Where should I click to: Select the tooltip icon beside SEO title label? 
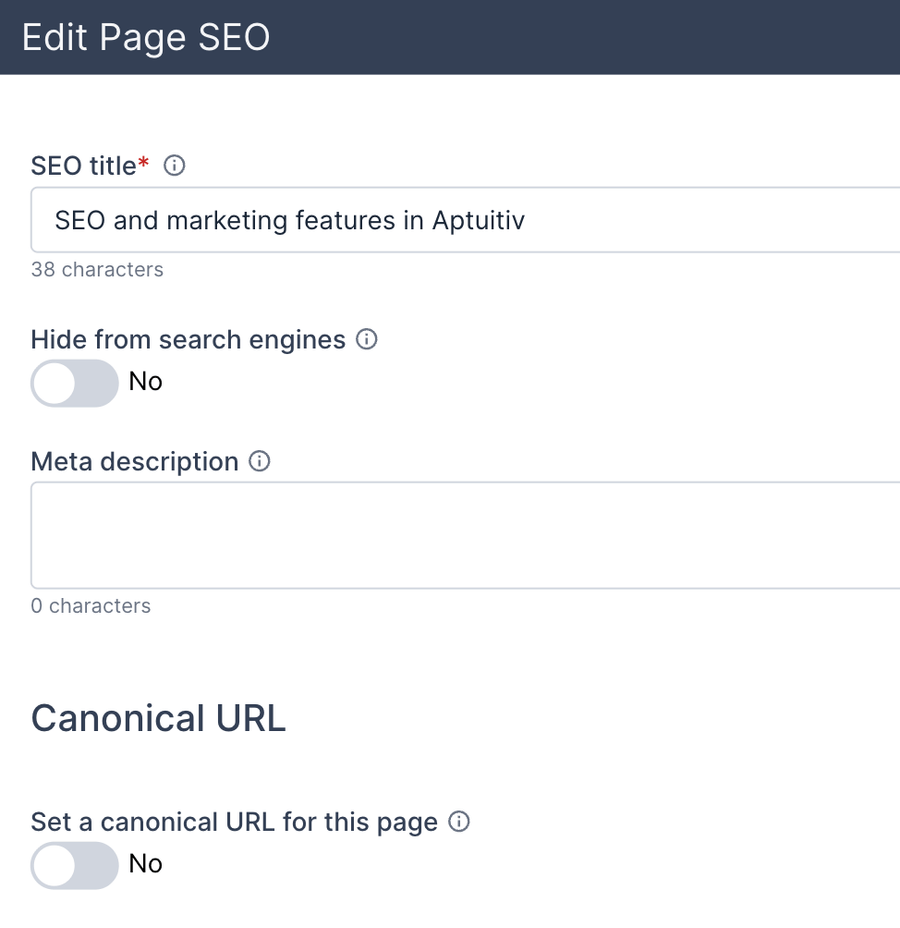click(x=174, y=165)
